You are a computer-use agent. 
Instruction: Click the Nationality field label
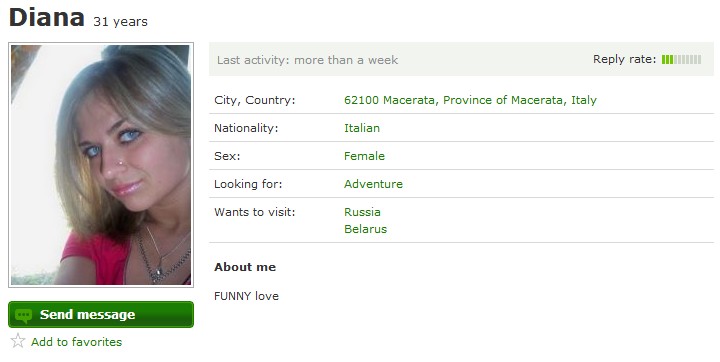tap(246, 128)
